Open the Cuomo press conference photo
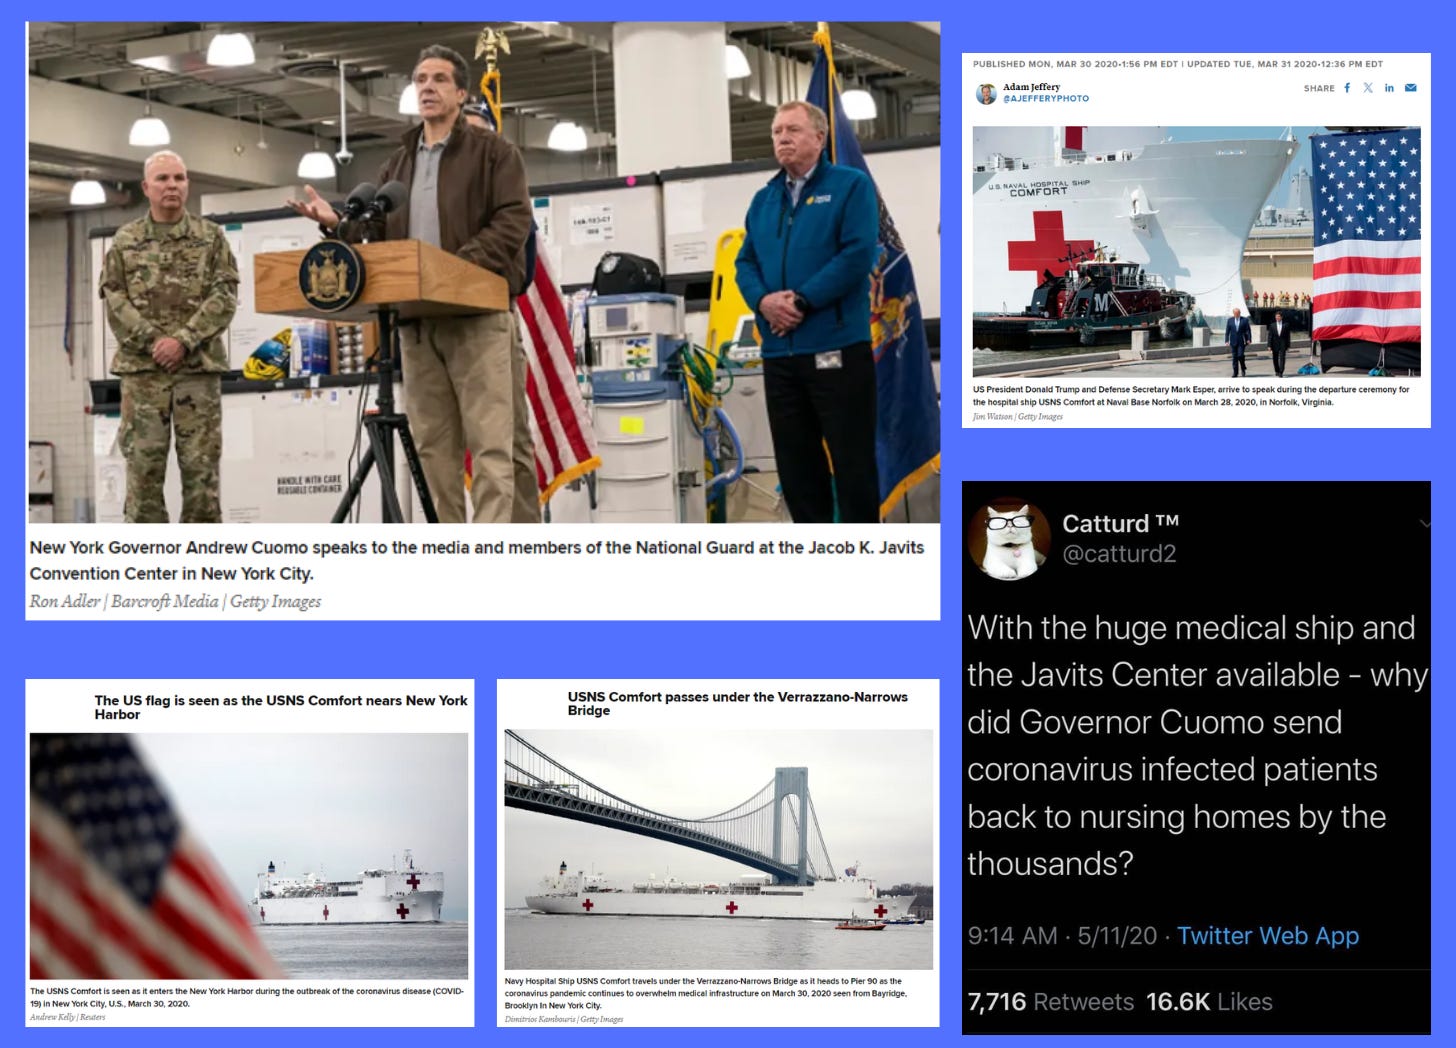This screenshot has width=1456, height=1048. coord(483,272)
